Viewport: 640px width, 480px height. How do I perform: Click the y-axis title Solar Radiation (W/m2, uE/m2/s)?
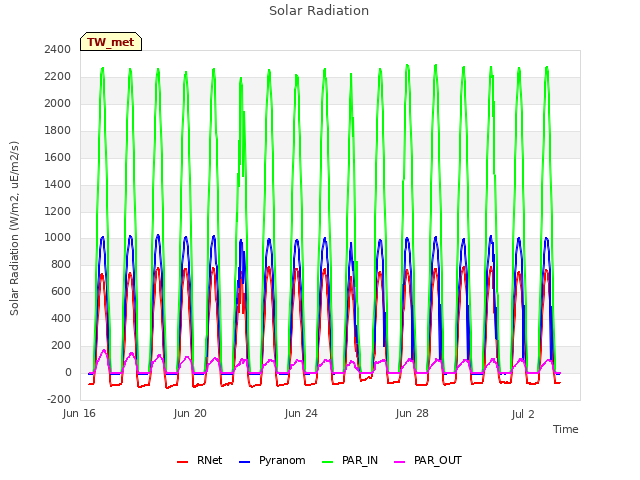[x=14, y=228]
